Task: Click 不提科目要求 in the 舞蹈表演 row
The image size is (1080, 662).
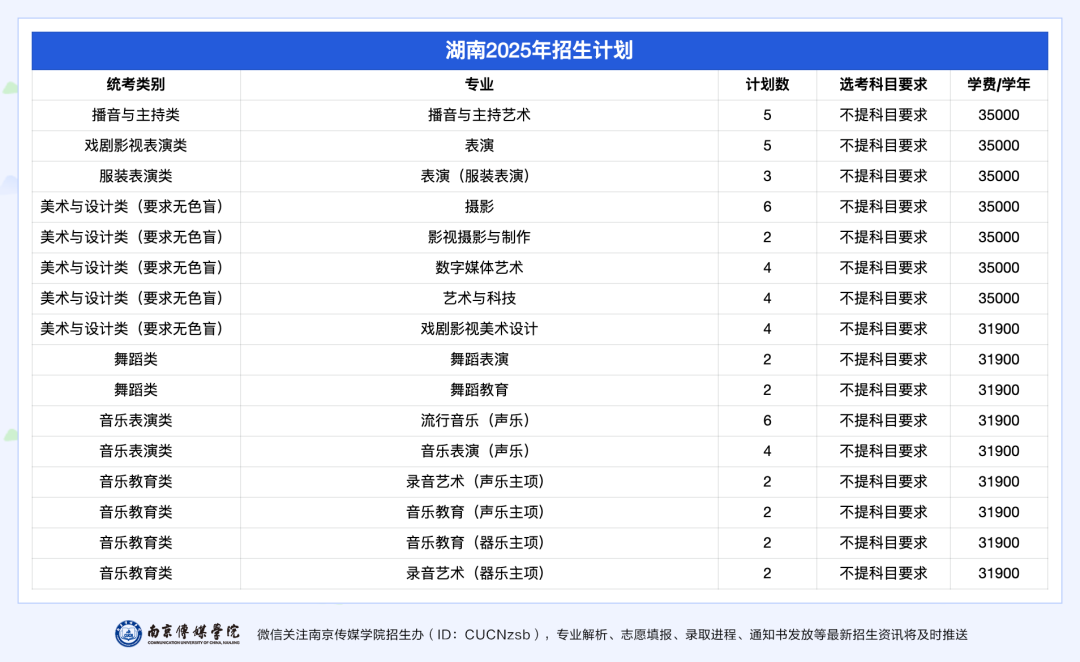Action: coord(883,359)
